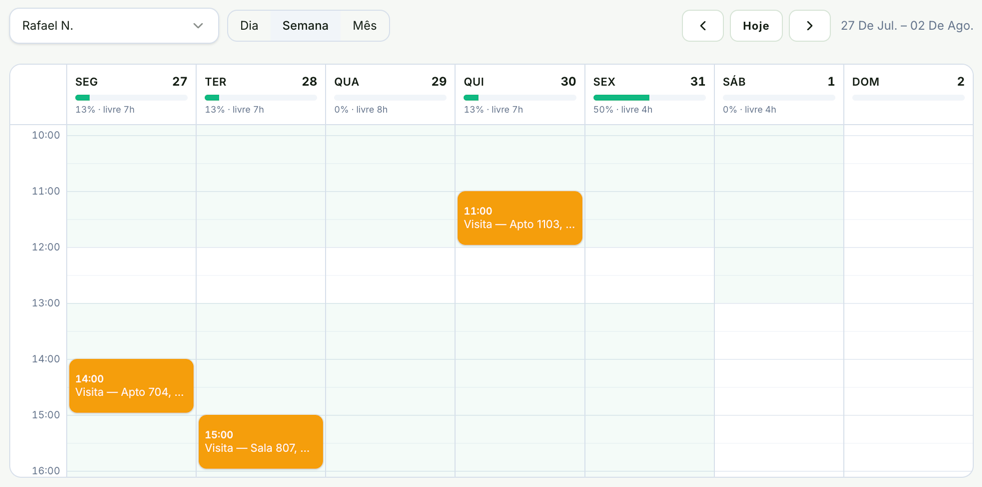Go to previous week with left arrow
This screenshot has height=487, width=982.
[703, 26]
